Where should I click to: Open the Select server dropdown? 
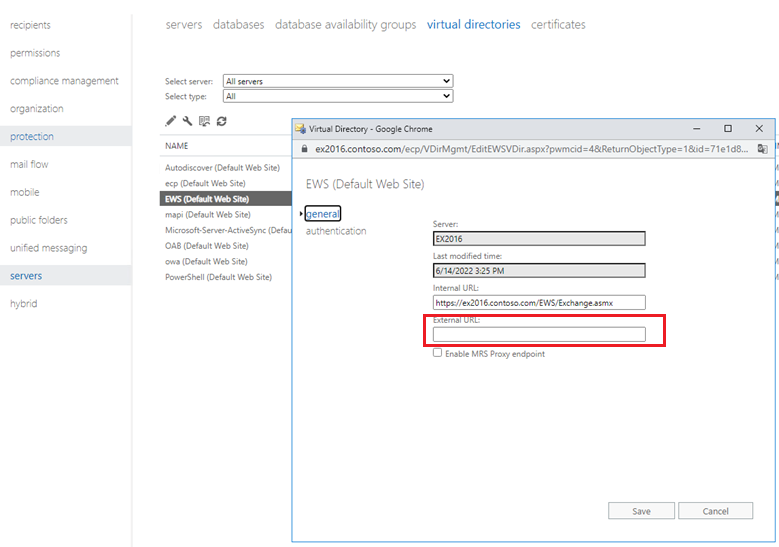[x=338, y=81]
